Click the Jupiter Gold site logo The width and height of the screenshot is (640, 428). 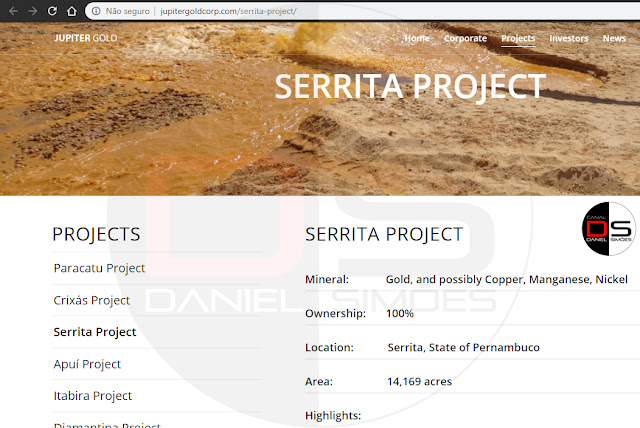(x=85, y=38)
